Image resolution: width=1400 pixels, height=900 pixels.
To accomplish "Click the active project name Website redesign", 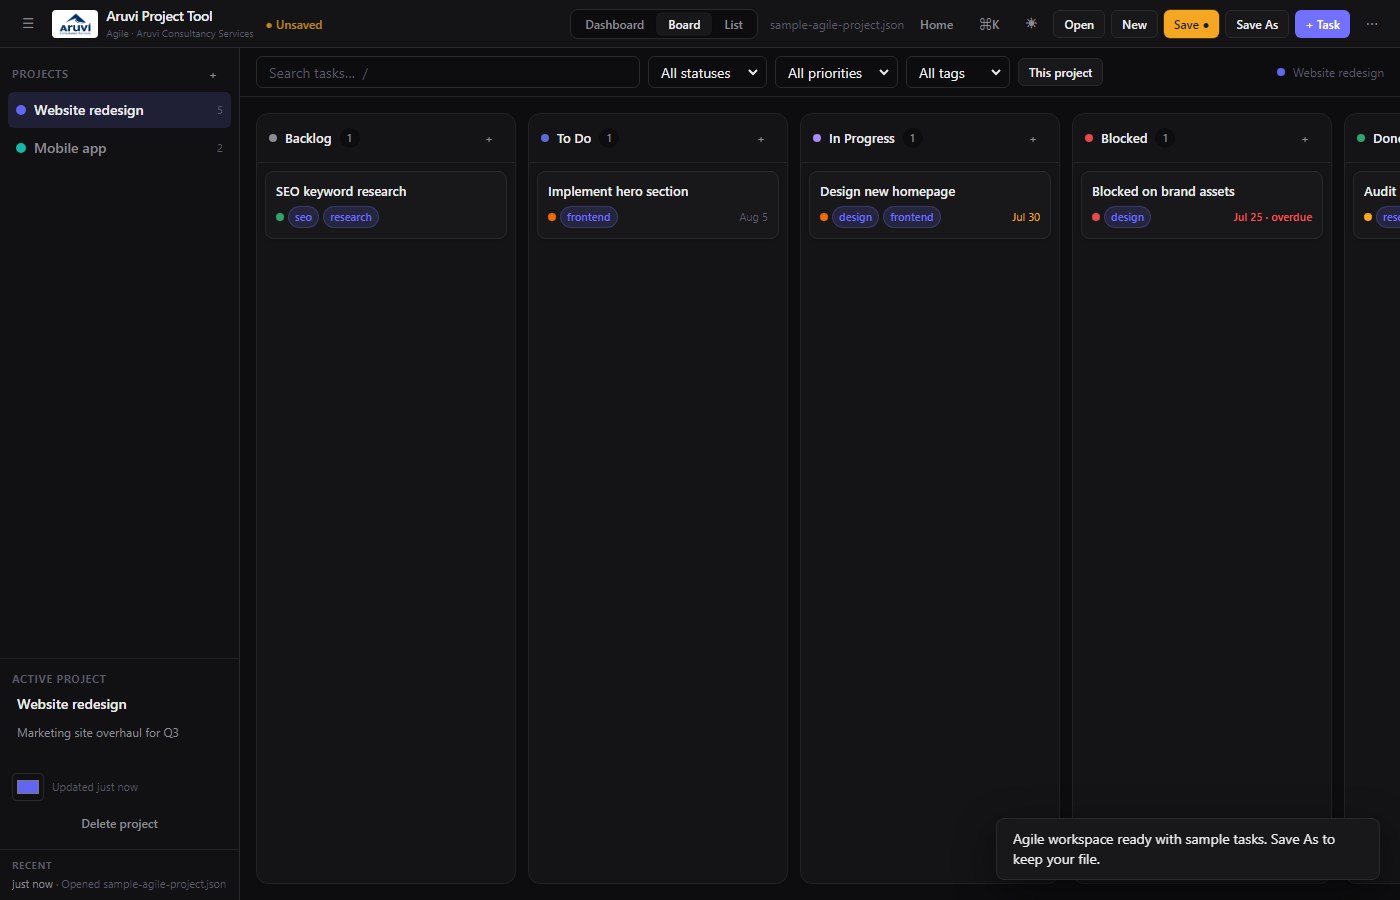I will point(72,704).
